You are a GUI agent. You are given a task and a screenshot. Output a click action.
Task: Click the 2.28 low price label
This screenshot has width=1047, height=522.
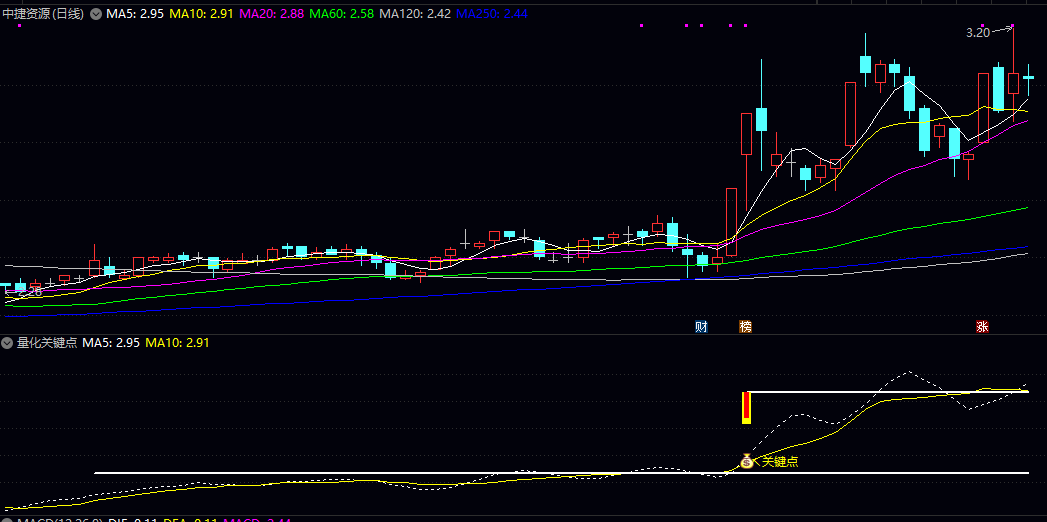click(x=29, y=292)
